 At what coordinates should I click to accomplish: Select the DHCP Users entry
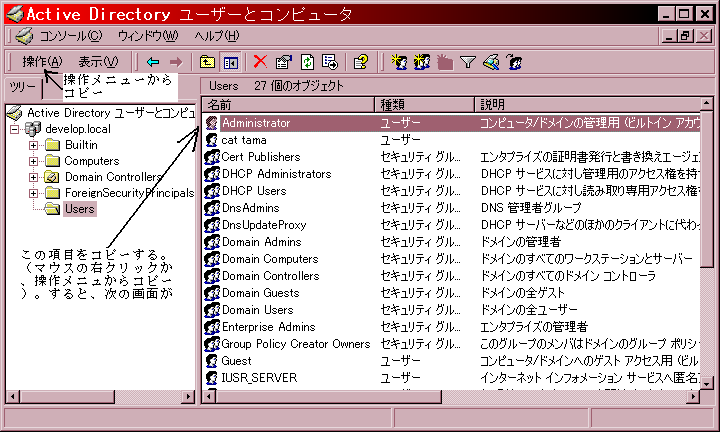click(254, 191)
